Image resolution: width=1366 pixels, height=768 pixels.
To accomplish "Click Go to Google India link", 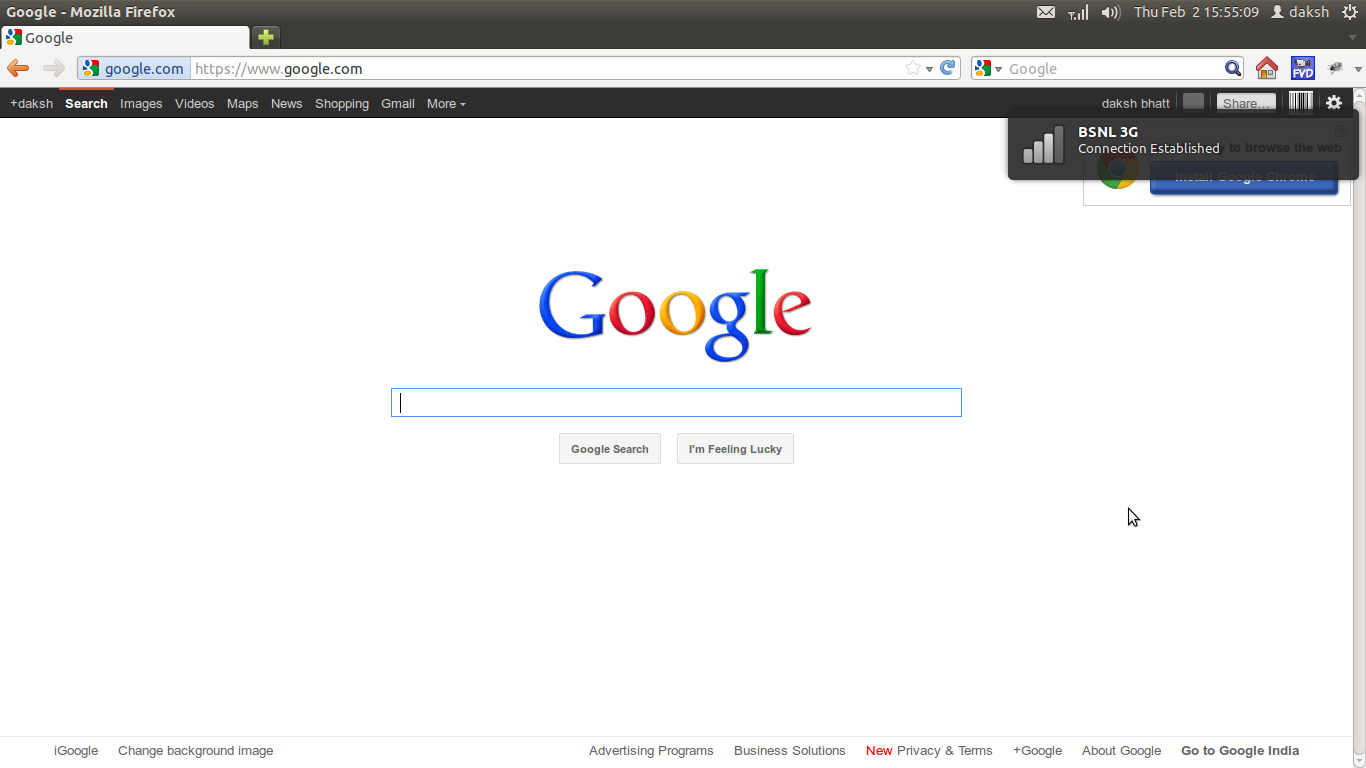I will point(1240,750).
